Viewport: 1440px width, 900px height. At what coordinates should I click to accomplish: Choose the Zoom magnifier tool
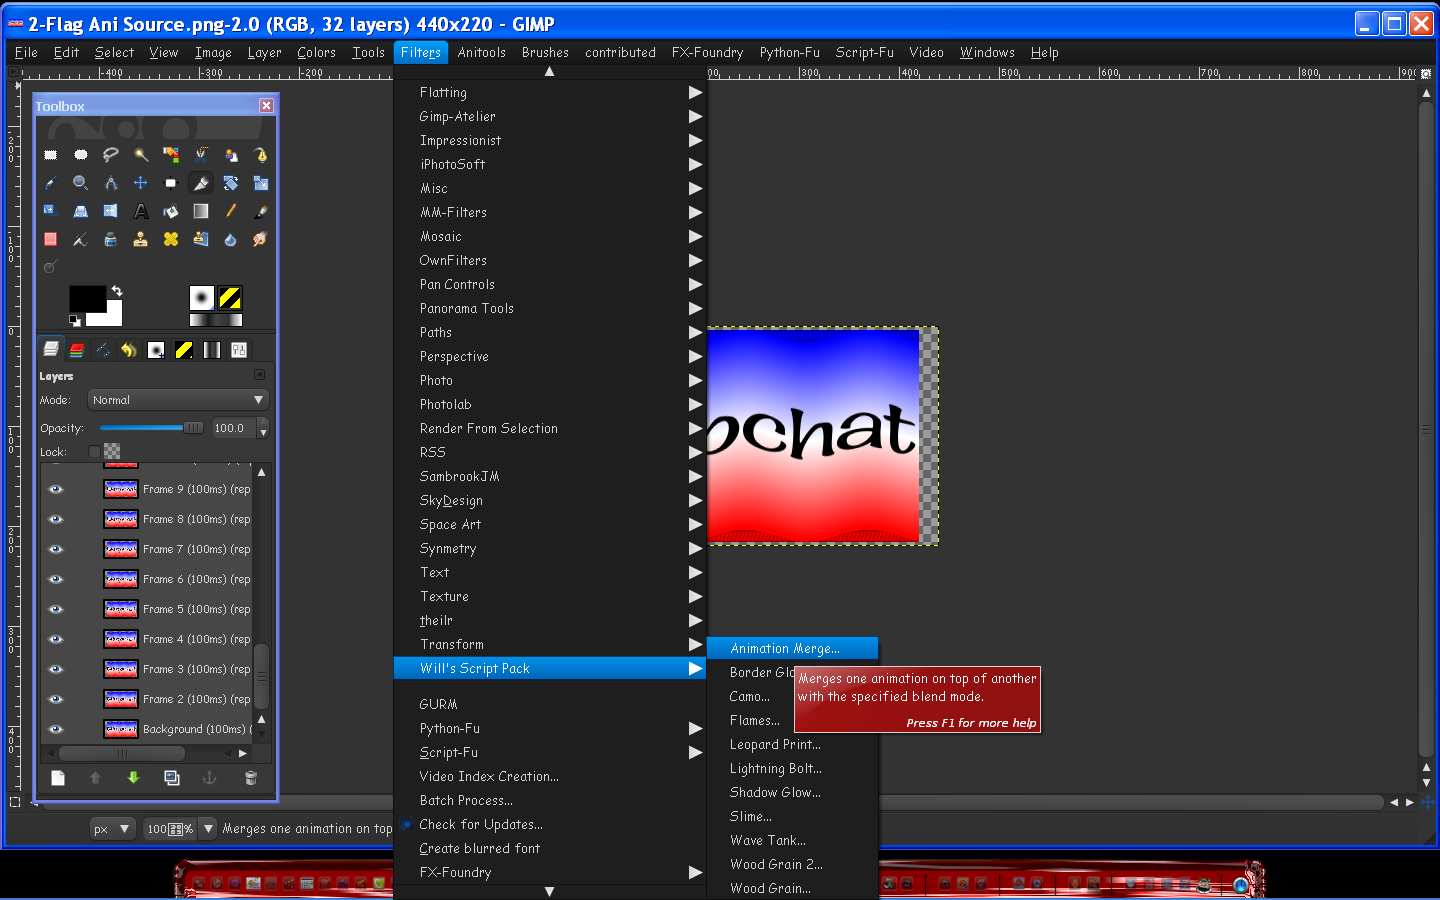[81, 183]
